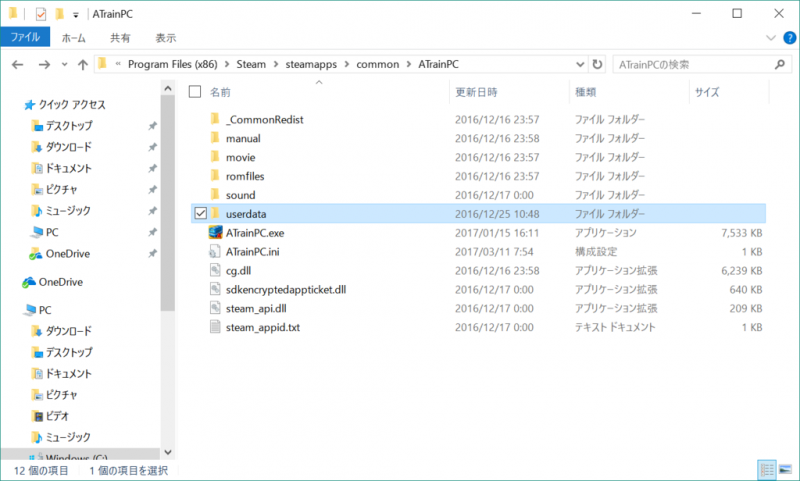Viewport: 800px width, 481px height.
Task: Click the common breadcrumb segment
Action: [378, 64]
